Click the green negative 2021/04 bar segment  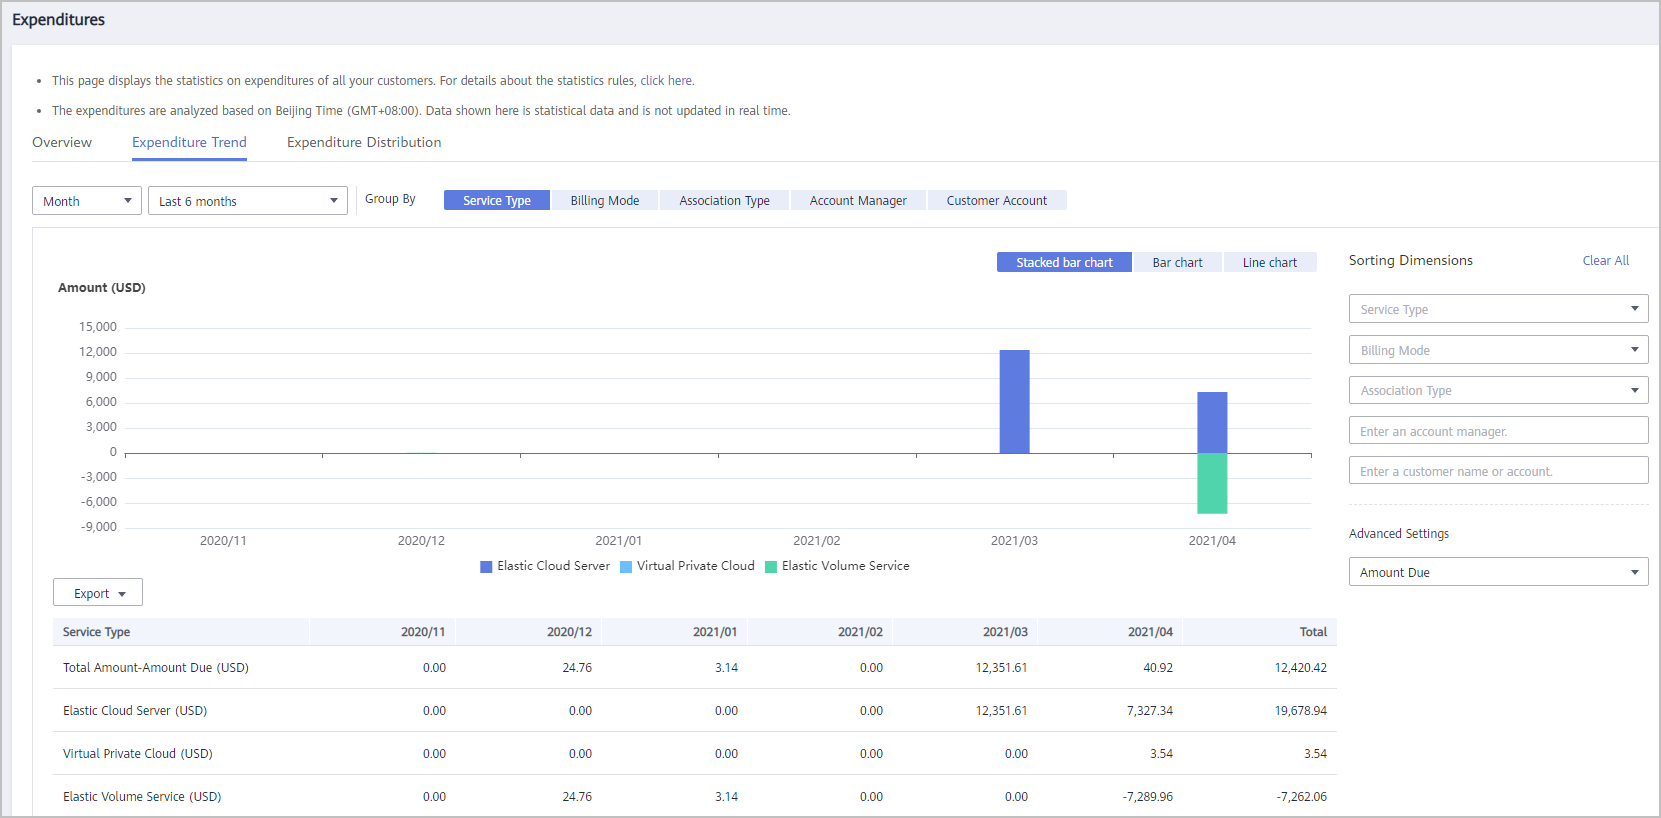pyautogui.click(x=1212, y=483)
